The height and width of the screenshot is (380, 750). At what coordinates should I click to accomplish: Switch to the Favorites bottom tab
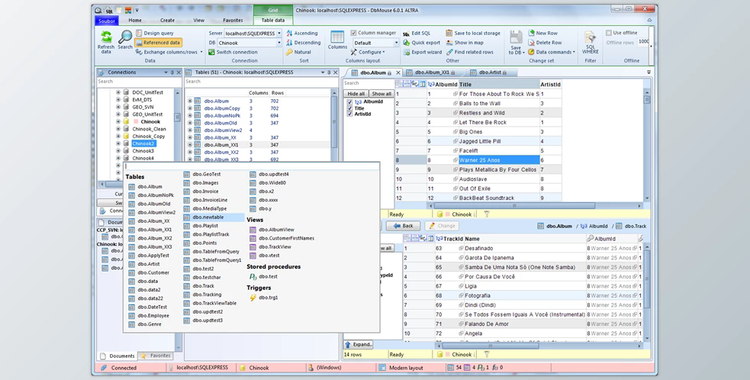tap(156, 356)
